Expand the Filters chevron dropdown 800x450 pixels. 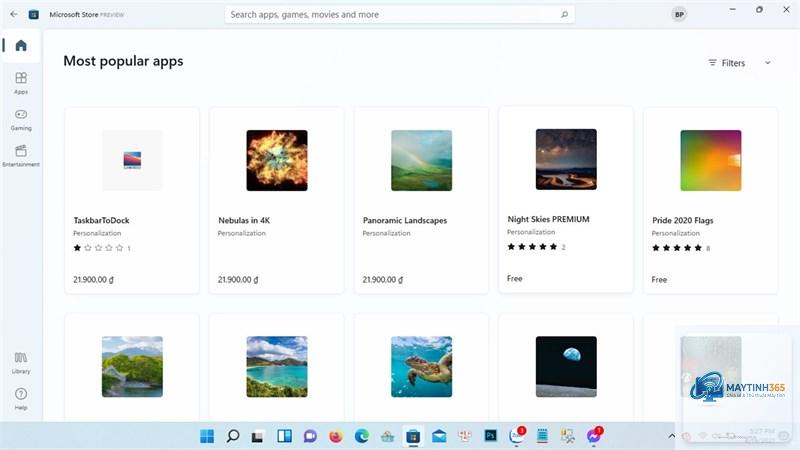(x=767, y=63)
